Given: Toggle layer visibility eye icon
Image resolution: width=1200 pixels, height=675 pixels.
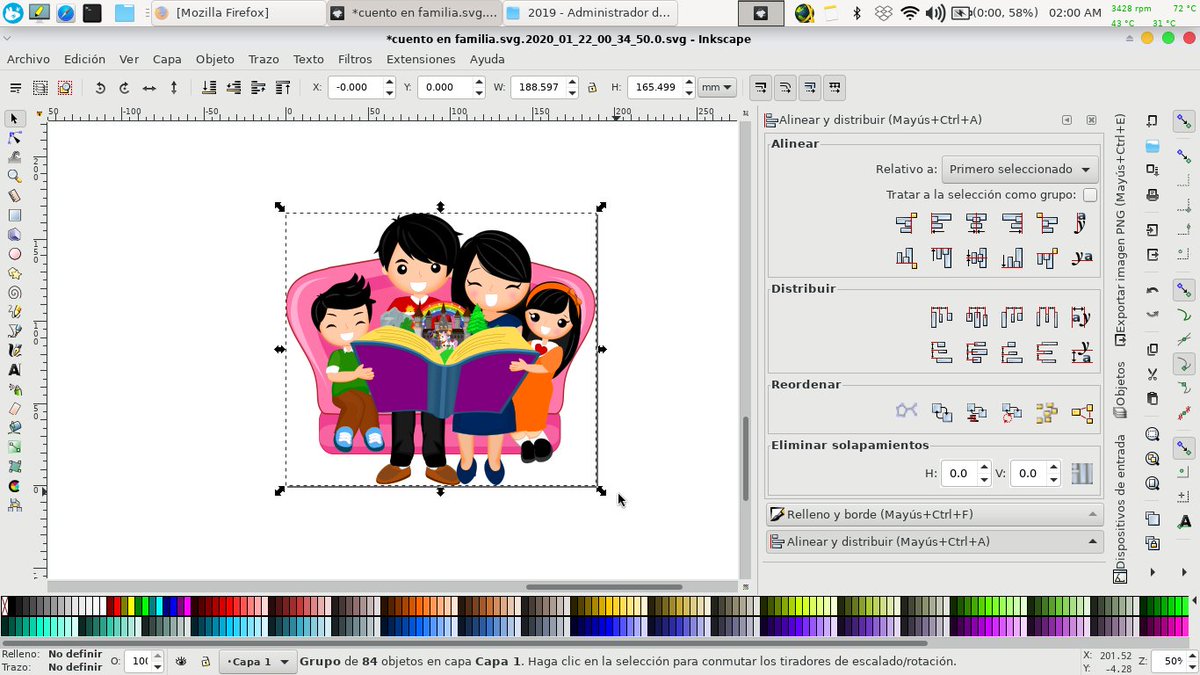Looking at the screenshot, I should point(182,662).
